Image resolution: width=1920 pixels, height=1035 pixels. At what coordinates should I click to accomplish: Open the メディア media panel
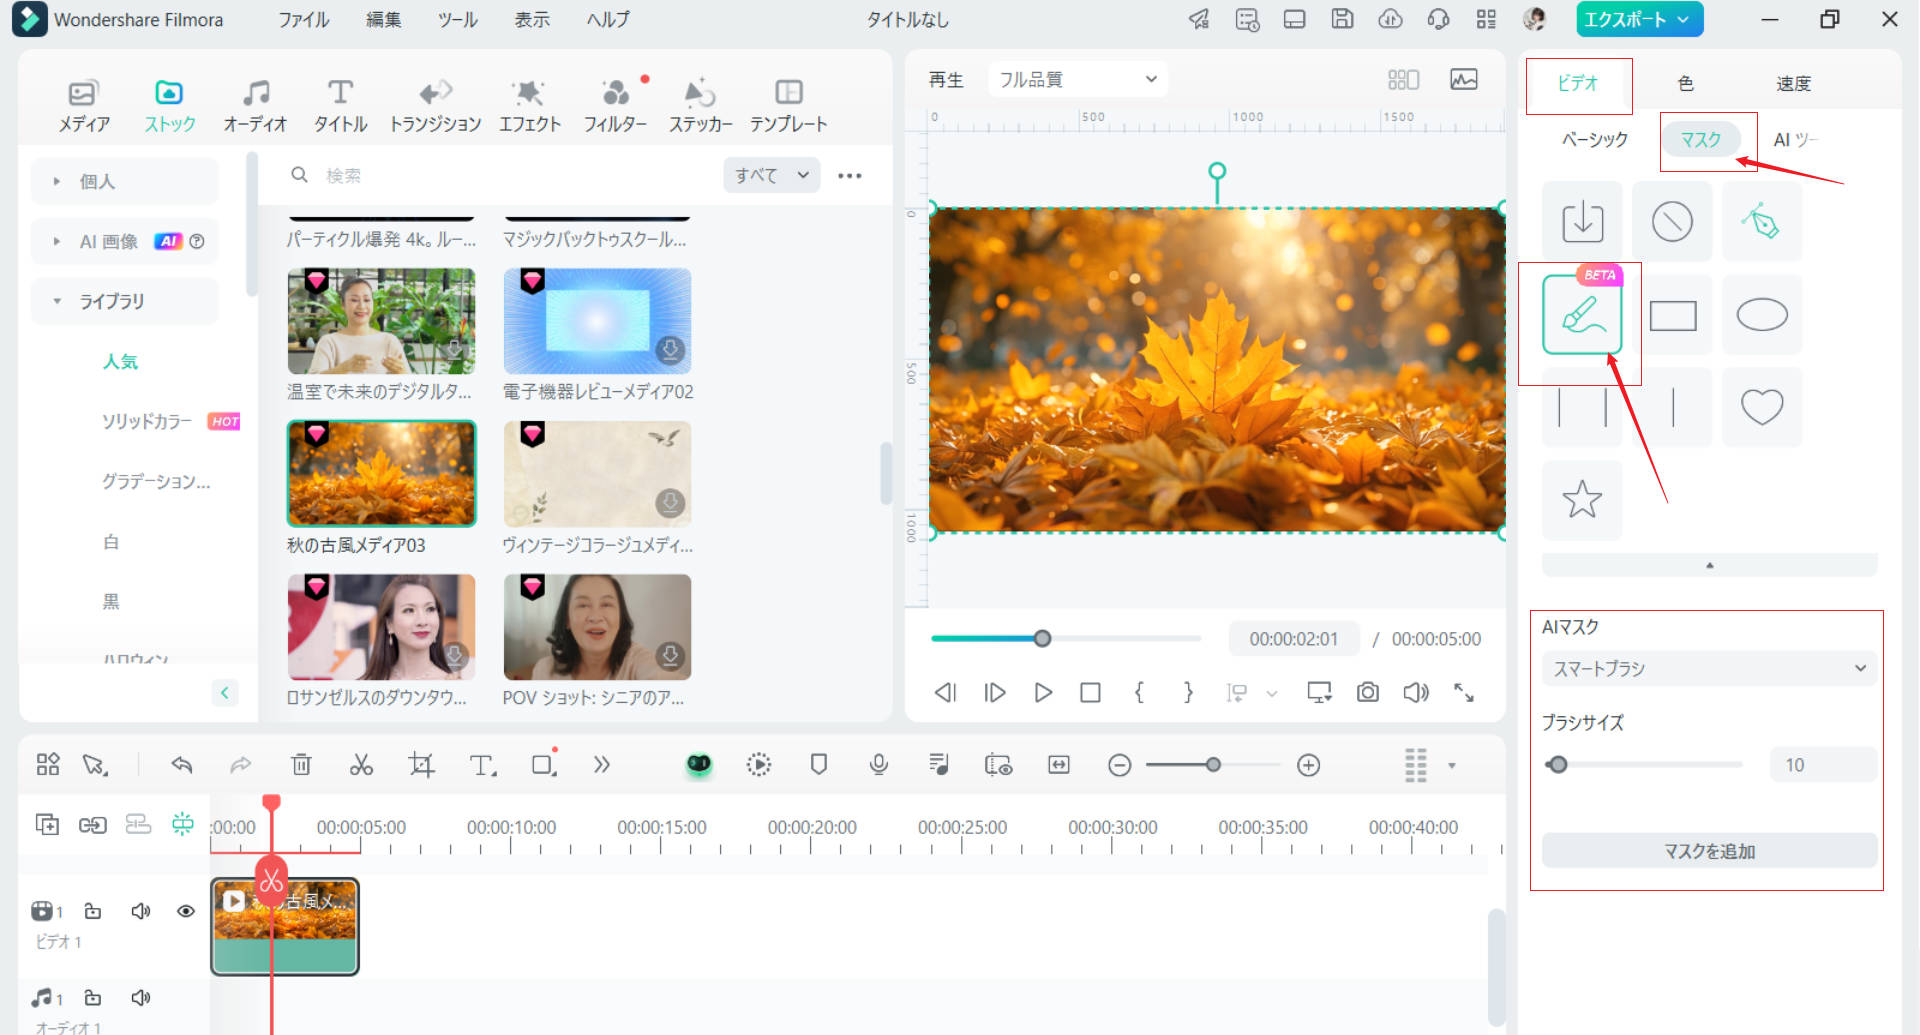(83, 106)
